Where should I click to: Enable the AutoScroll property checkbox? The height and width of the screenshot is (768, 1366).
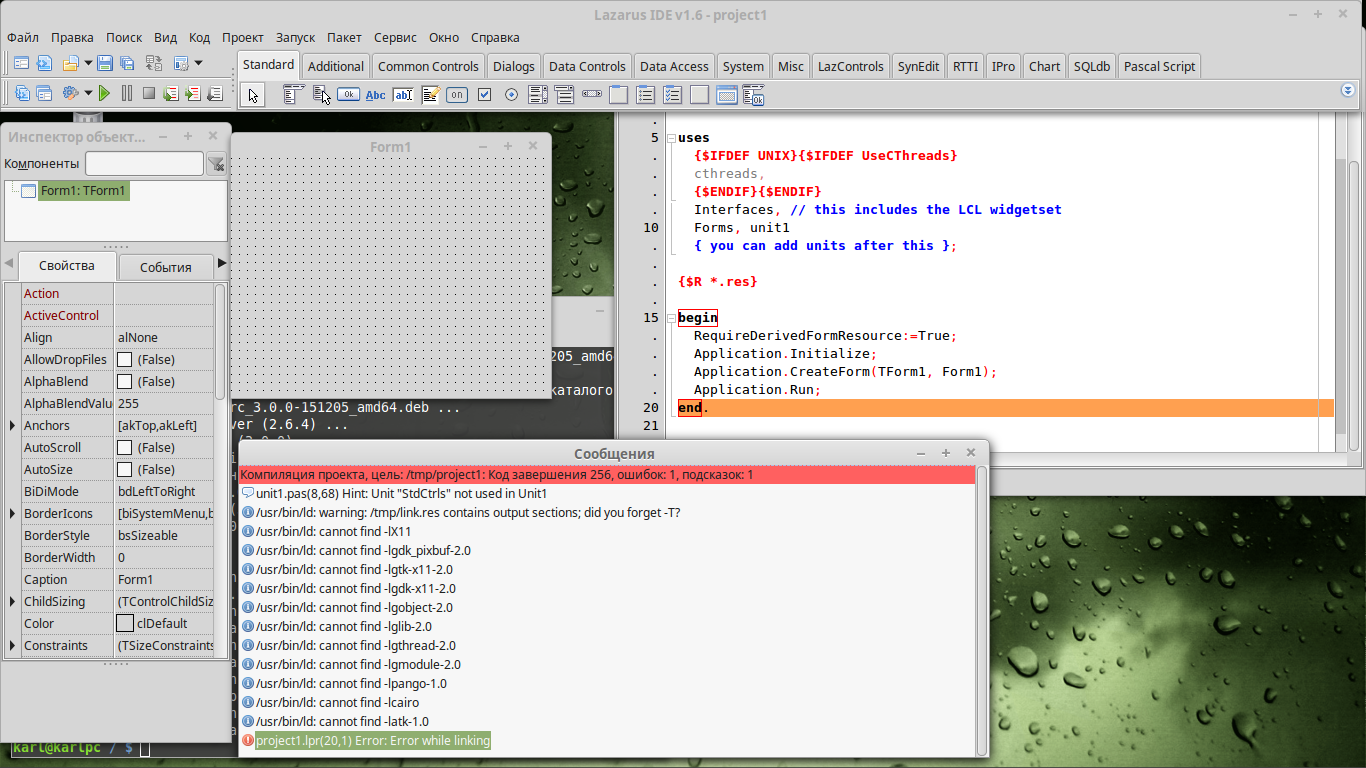125,448
